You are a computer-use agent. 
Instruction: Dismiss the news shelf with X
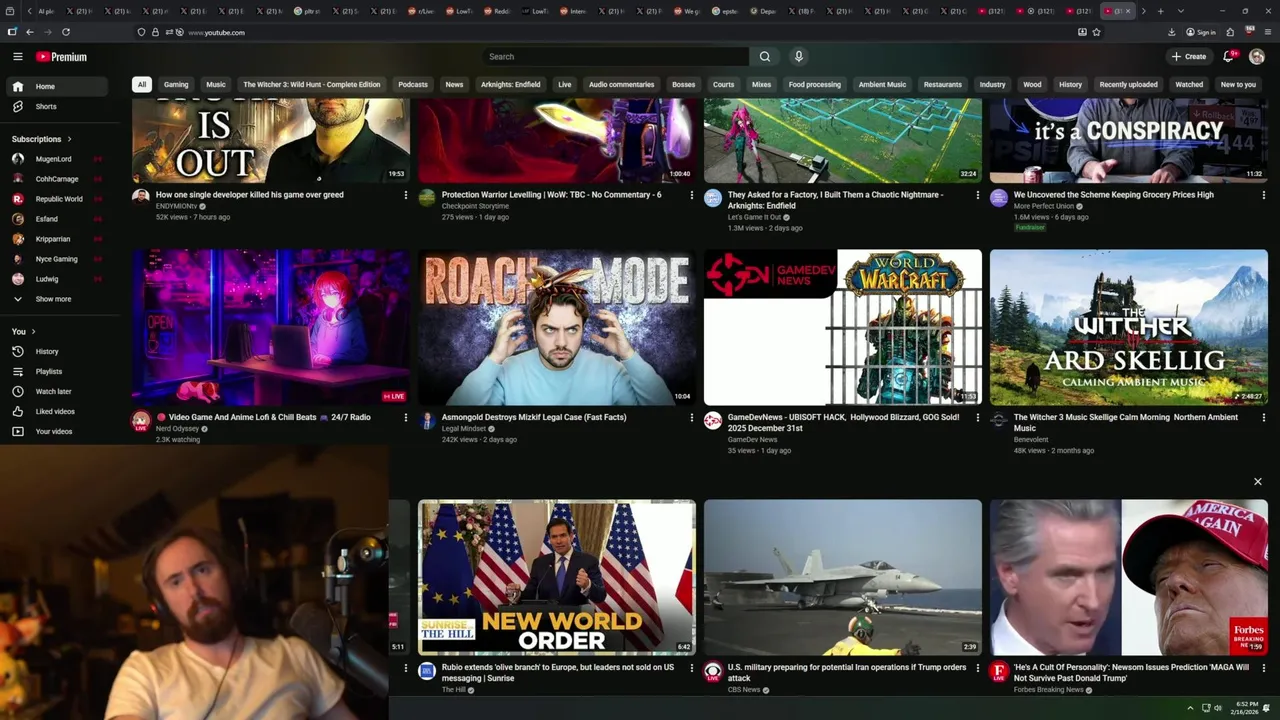1258,482
